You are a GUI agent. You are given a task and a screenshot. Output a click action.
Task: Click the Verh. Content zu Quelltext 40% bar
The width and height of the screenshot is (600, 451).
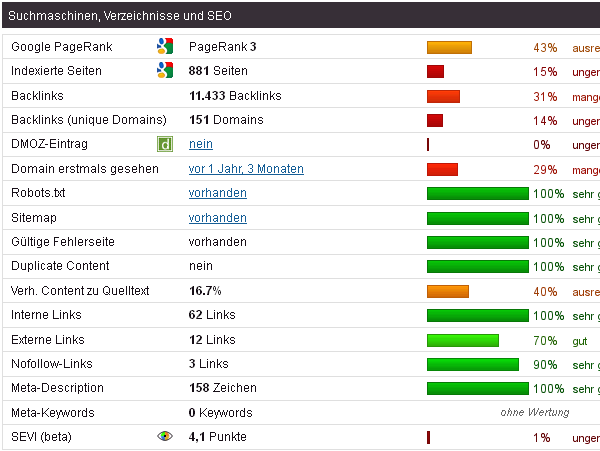point(448,291)
